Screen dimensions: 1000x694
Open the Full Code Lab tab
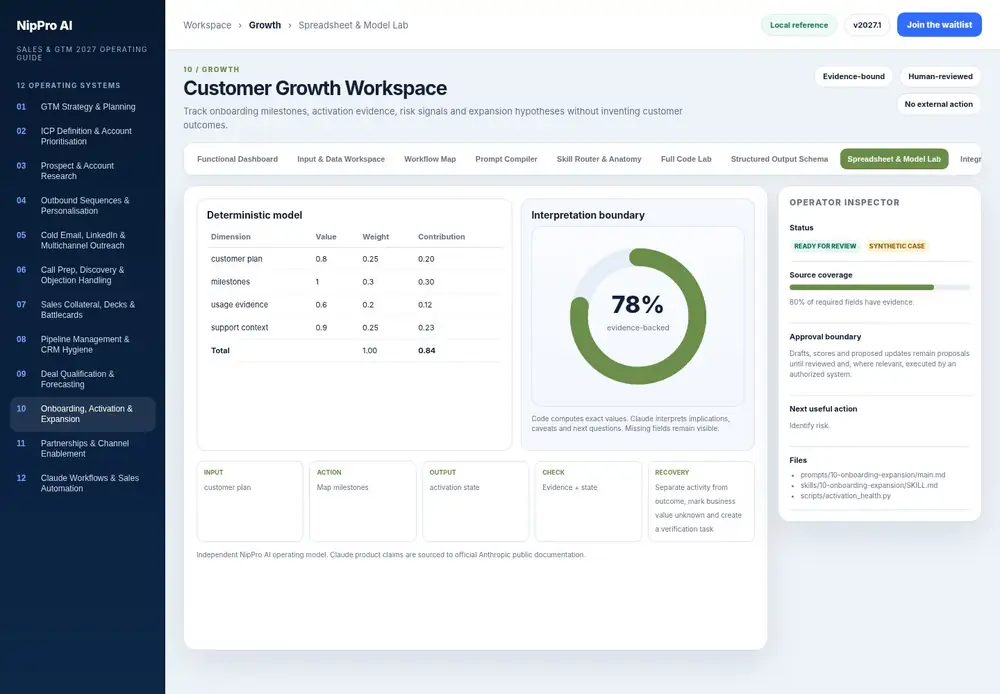point(686,159)
